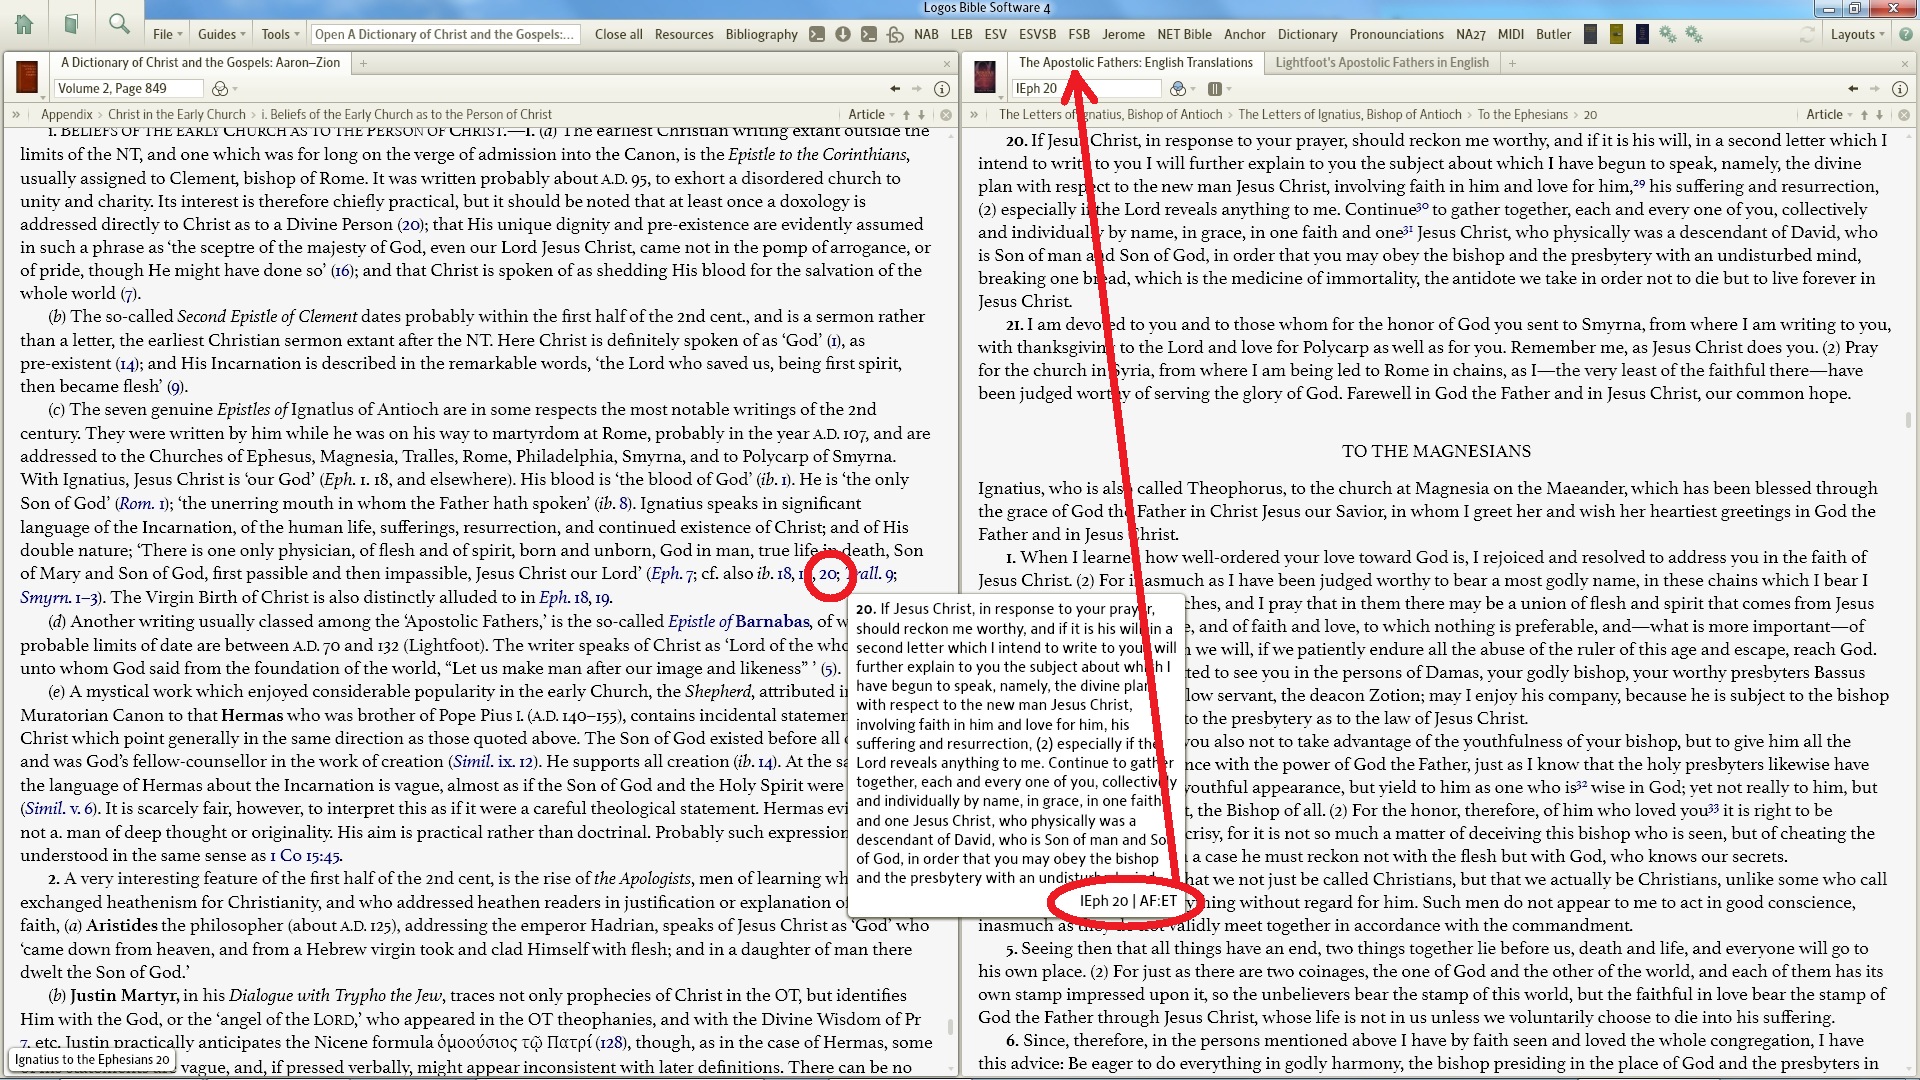Click the Search magnifier icon
Viewport: 1920px width, 1080px height.
pos(119,24)
